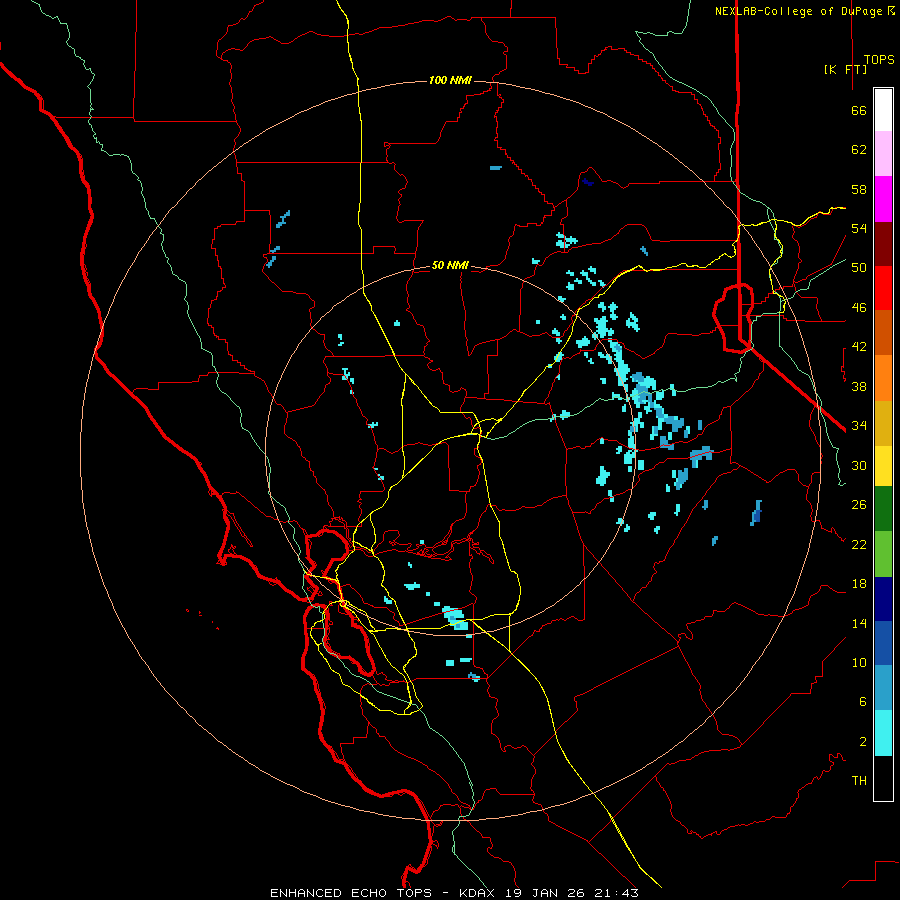Click the light blue 14 K FT swatch
Viewport: 900px width, 900px height.
[883, 688]
